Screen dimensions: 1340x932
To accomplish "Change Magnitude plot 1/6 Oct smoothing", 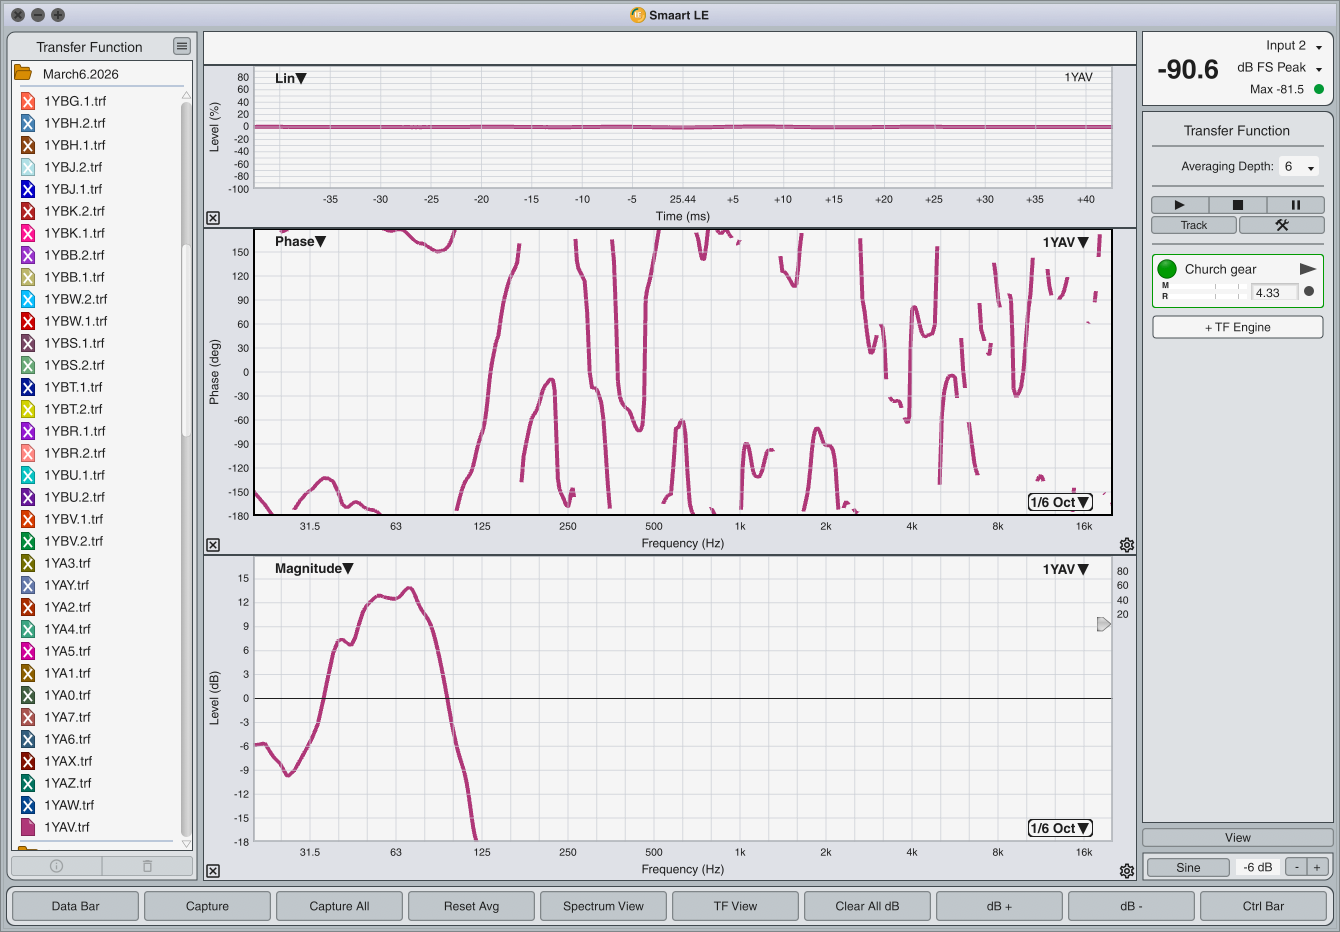I will point(1060,828).
